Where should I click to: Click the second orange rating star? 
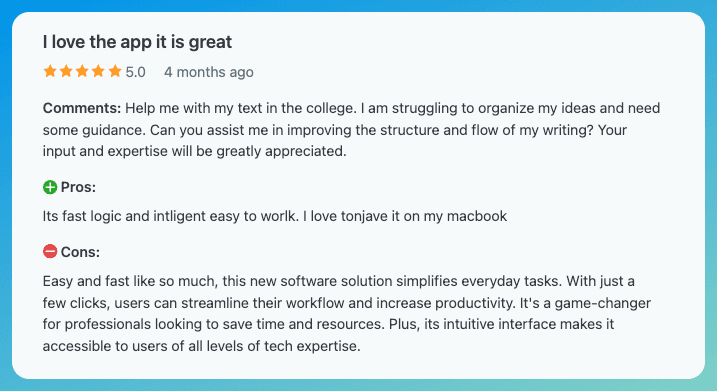coord(66,71)
